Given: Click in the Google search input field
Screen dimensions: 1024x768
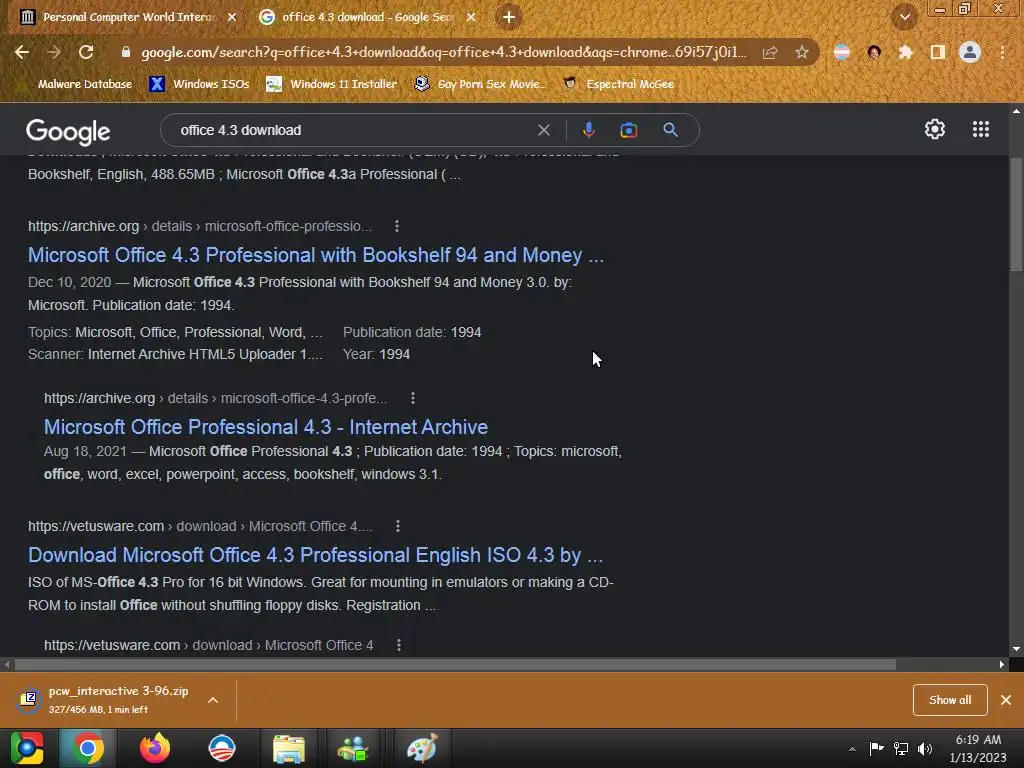Looking at the screenshot, I should pyautogui.click(x=353, y=130).
